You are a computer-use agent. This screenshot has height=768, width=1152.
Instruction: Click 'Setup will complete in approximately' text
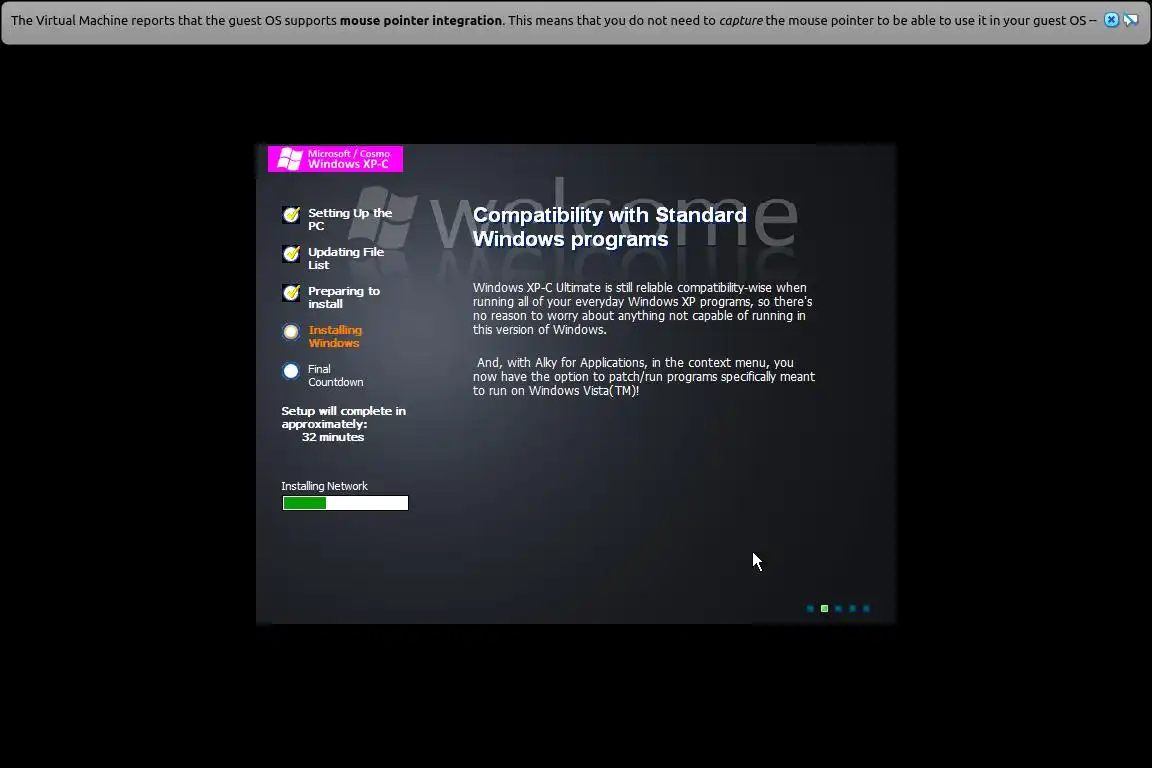[x=343, y=417]
